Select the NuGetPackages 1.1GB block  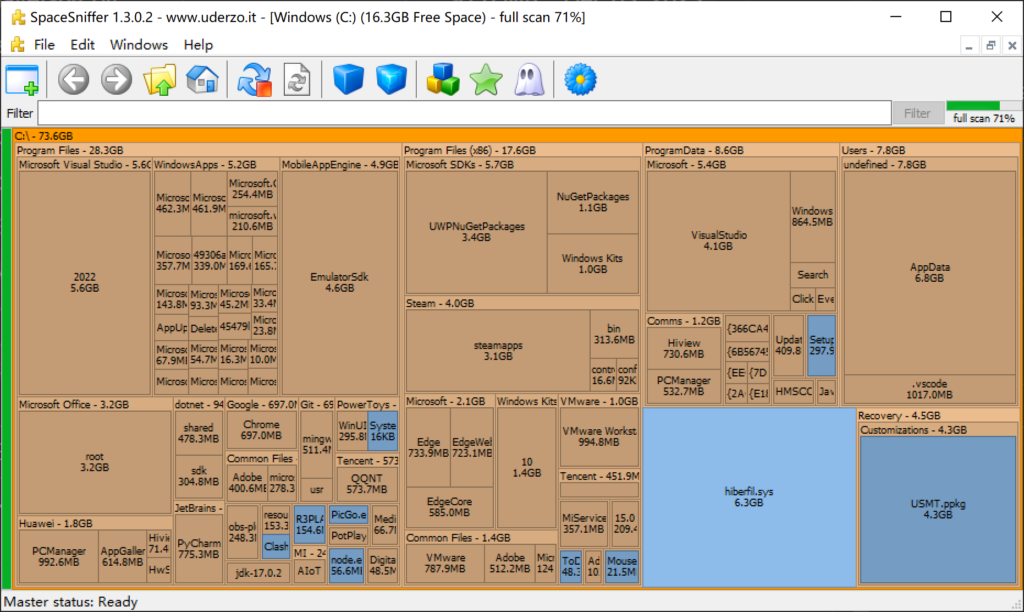click(x=593, y=202)
